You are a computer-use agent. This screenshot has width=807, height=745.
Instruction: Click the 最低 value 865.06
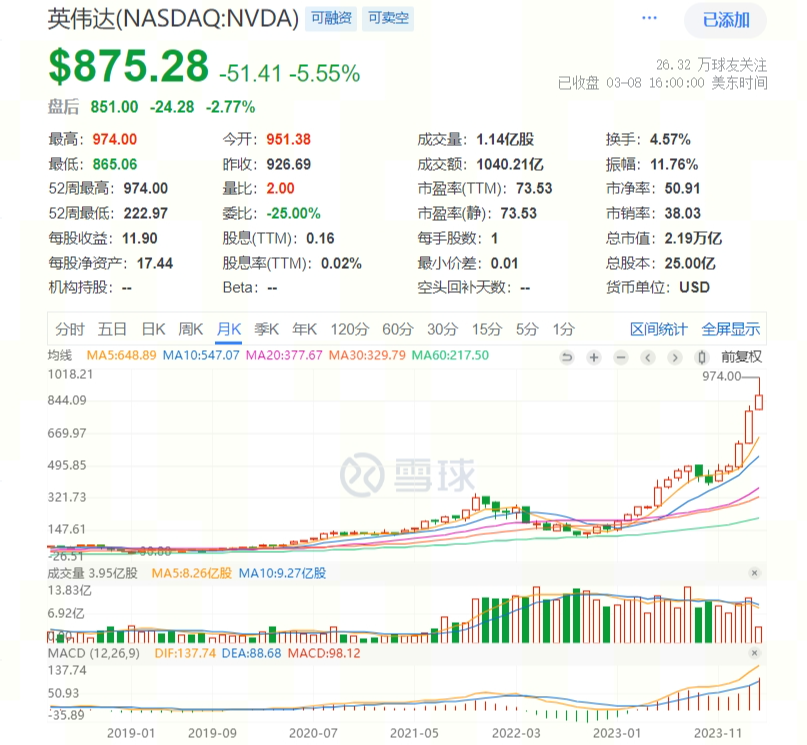(x=115, y=165)
